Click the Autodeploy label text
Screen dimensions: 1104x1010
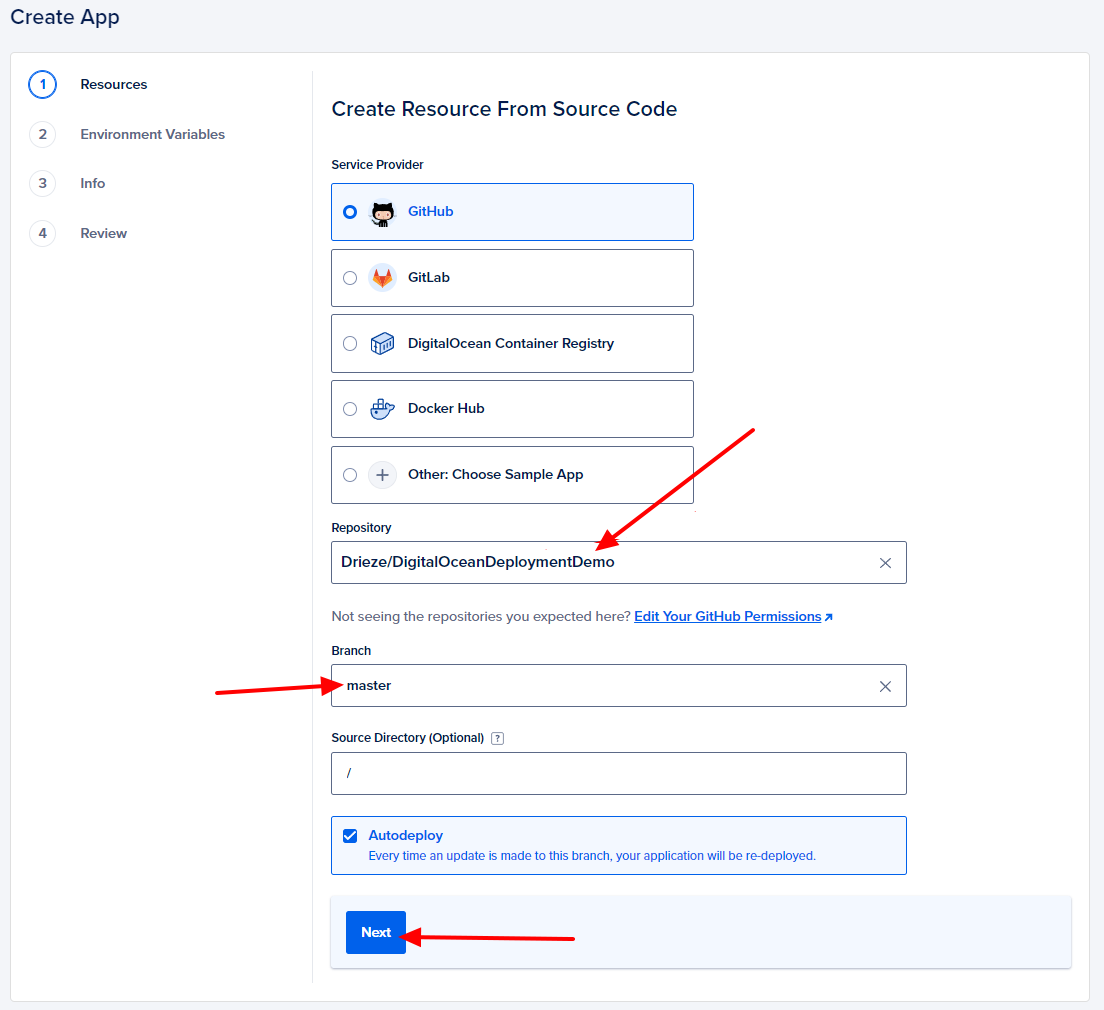click(406, 835)
